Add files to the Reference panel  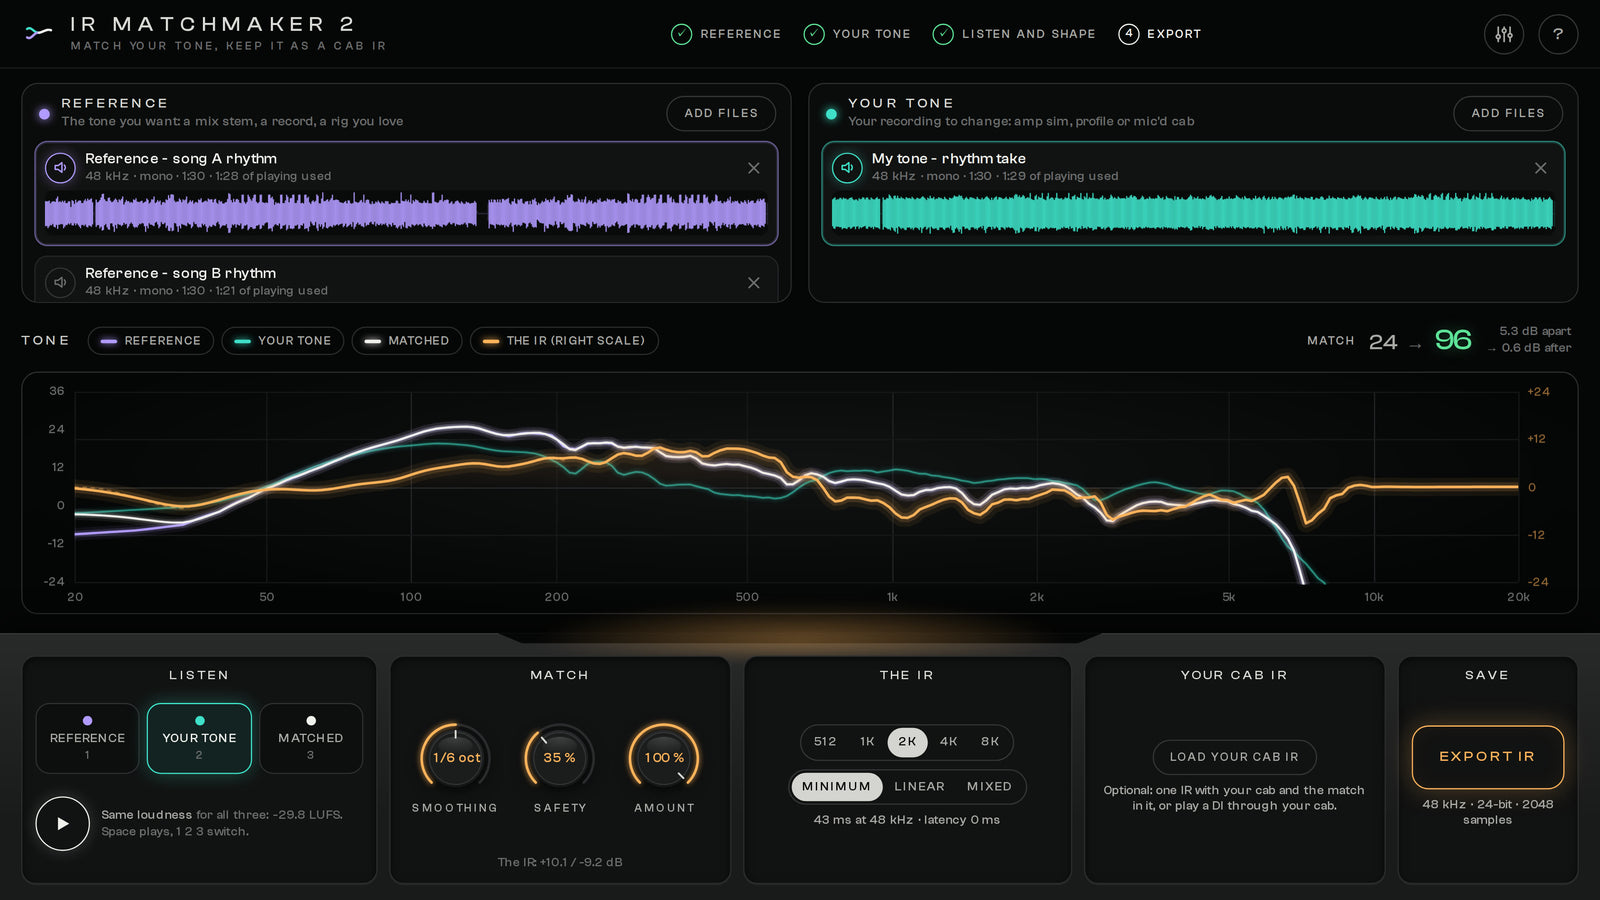pyautogui.click(x=721, y=113)
